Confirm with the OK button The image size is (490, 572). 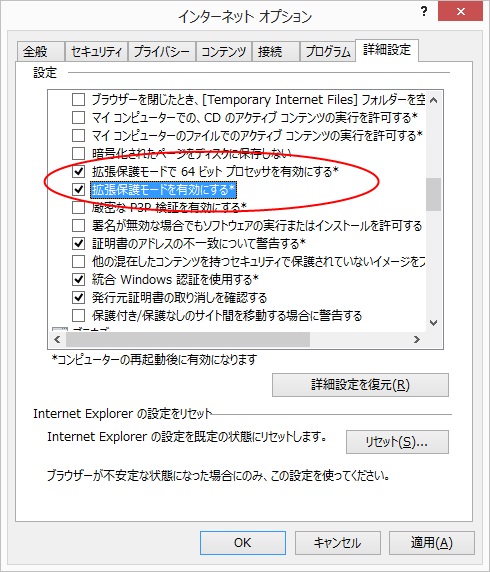pyautogui.click(x=243, y=543)
